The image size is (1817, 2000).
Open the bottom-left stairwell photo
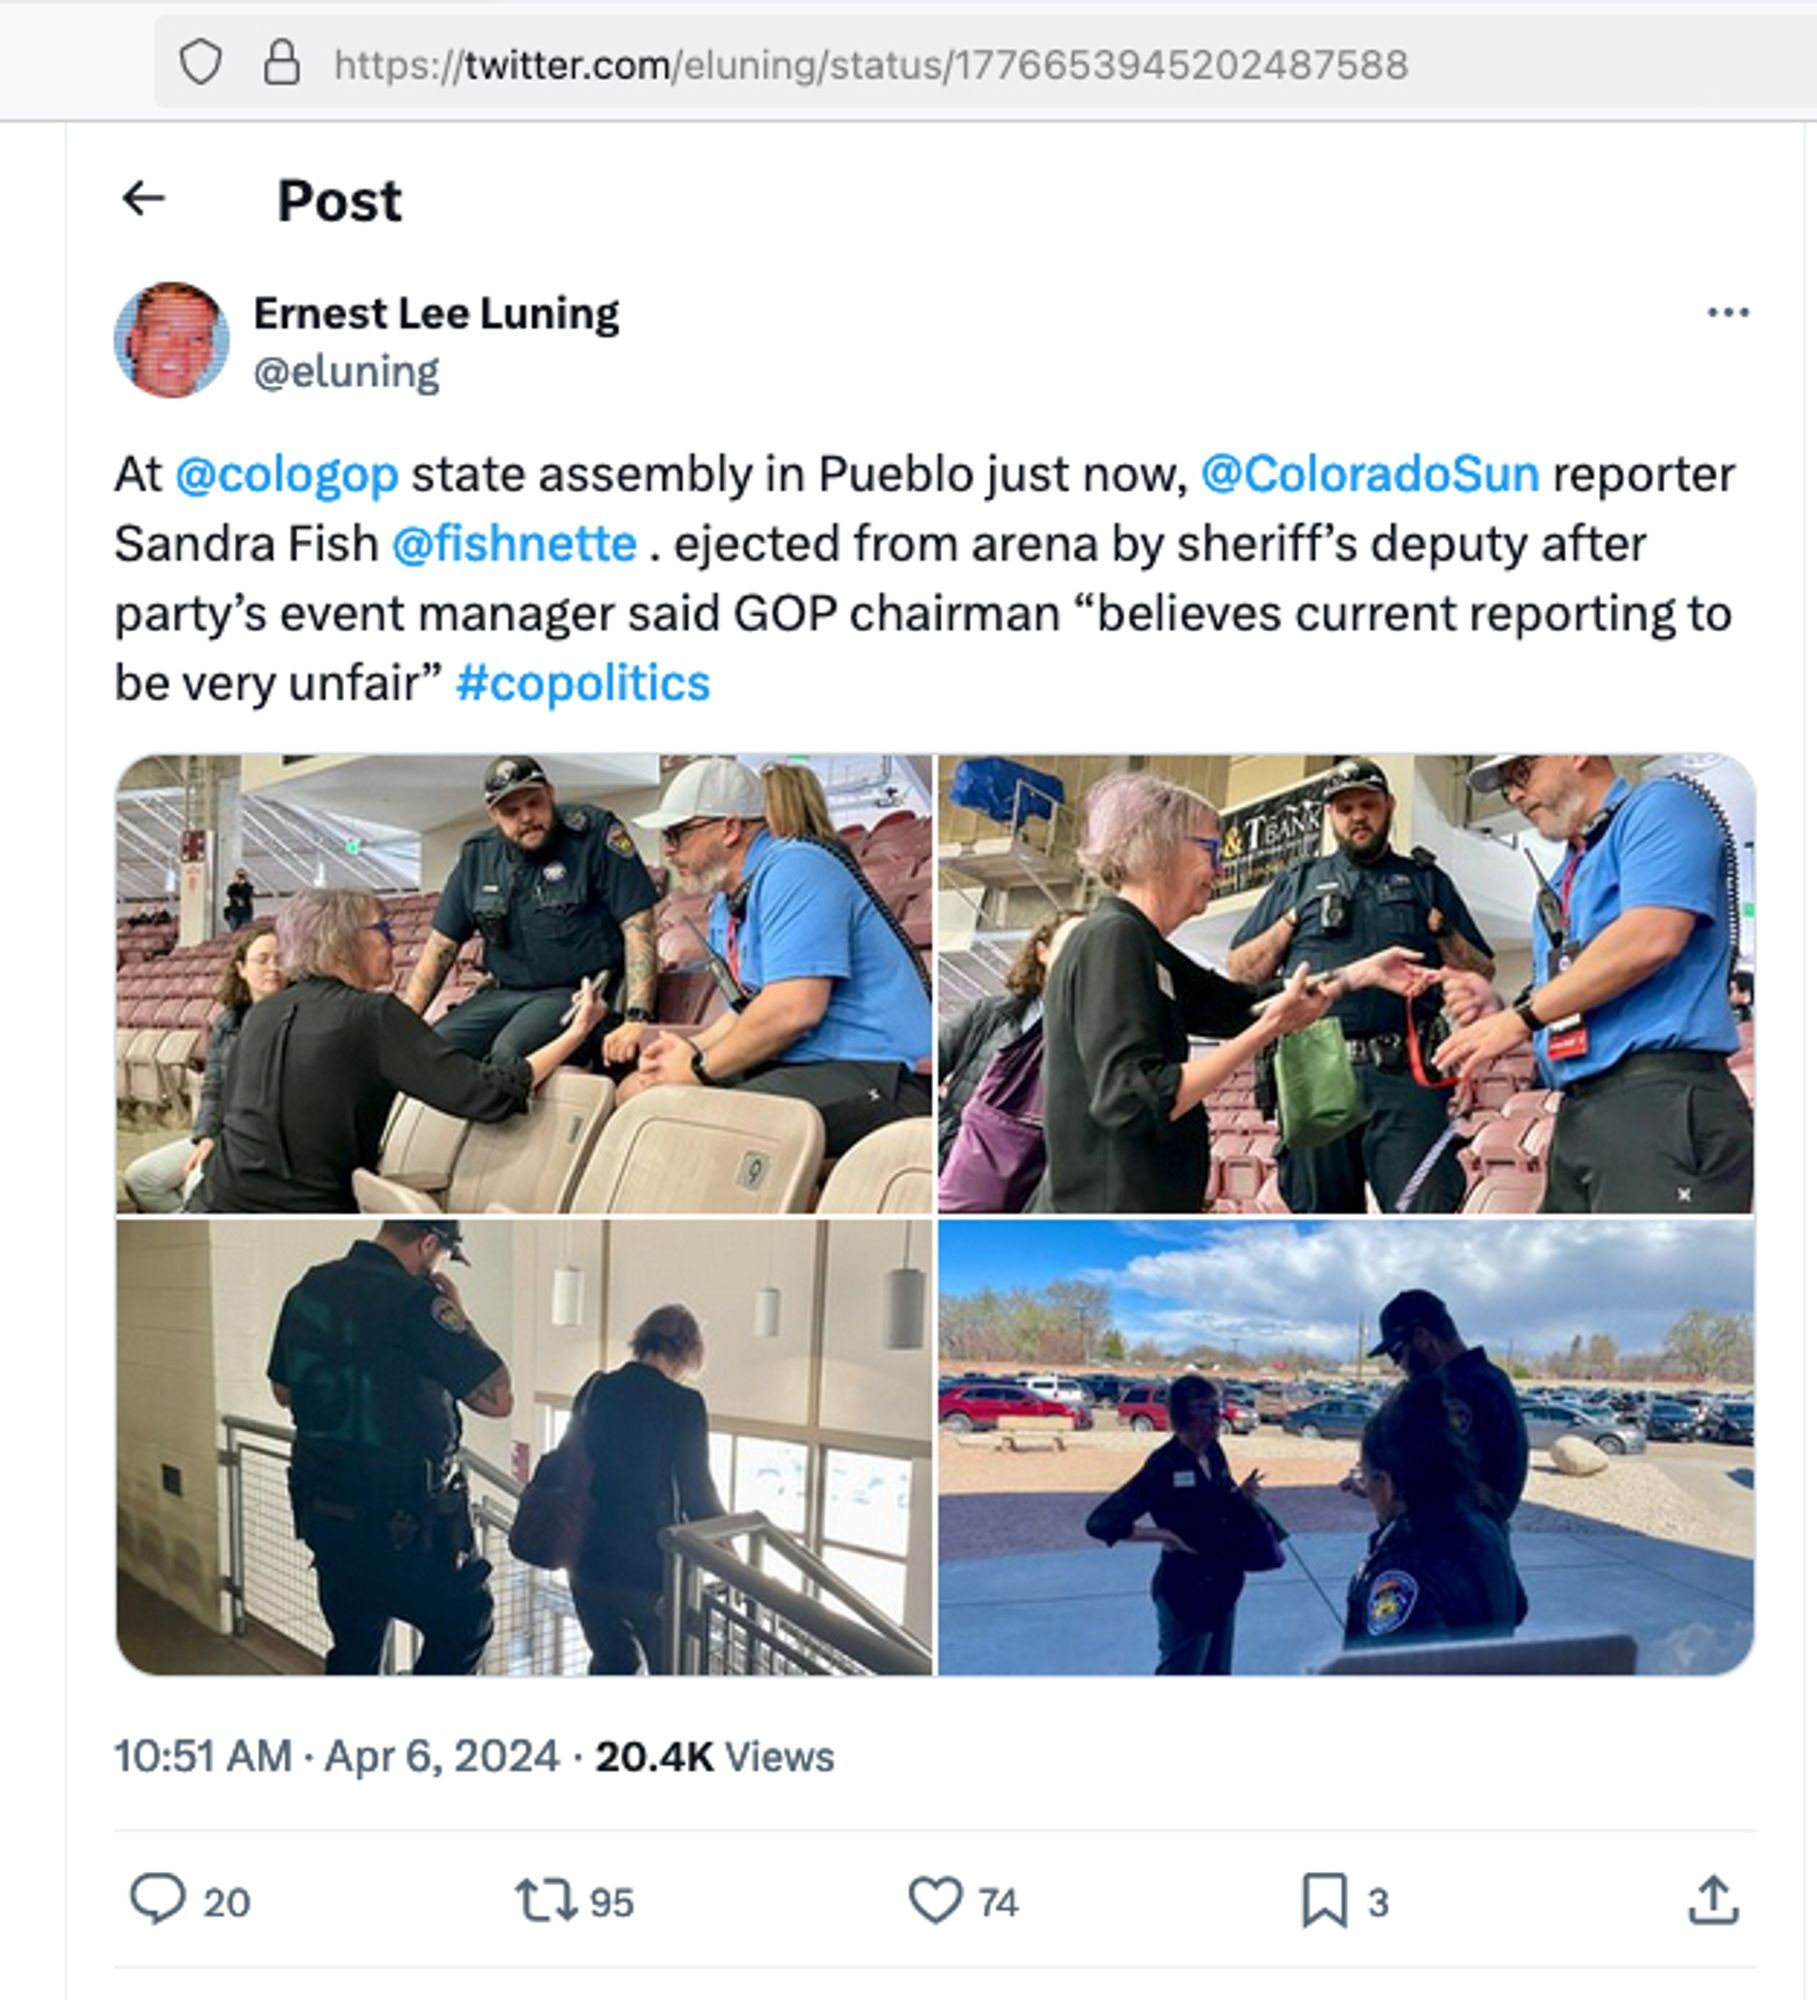[x=524, y=1447]
